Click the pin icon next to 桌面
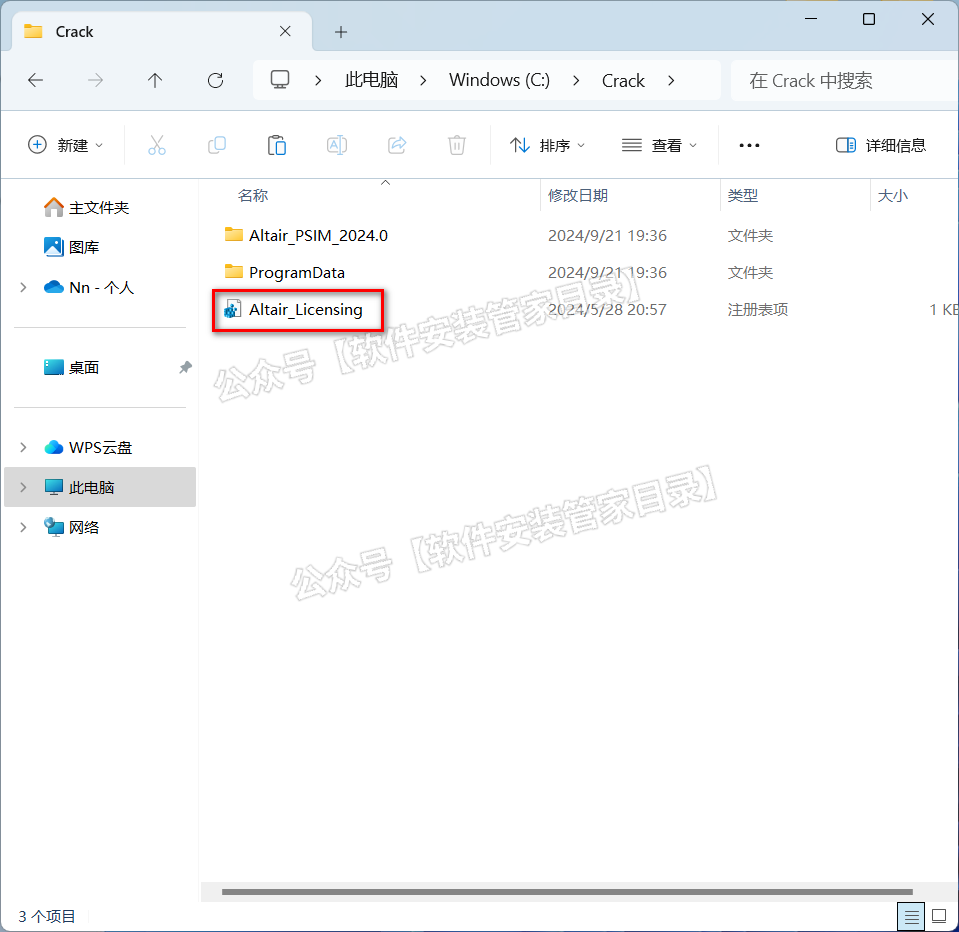 click(185, 367)
